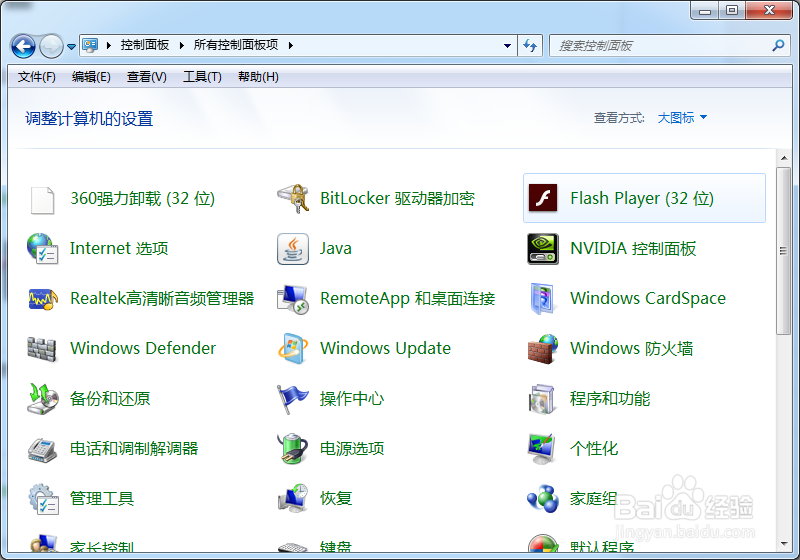Click the 控制面板 breadcrumb
Viewport: 800px width, 560px height.
[x=145, y=45]
